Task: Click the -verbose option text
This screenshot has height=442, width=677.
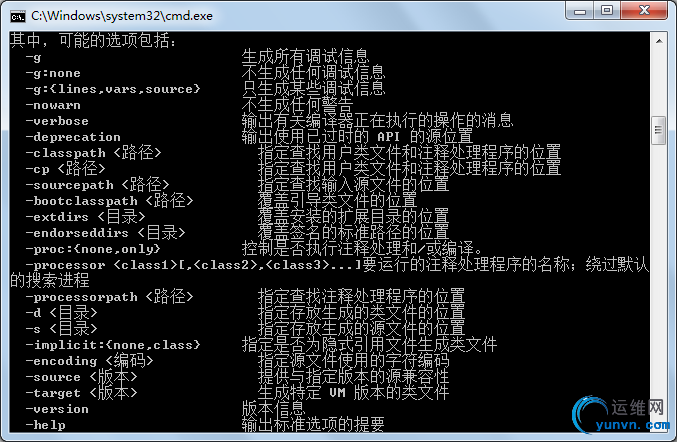Action: [57, 121]
